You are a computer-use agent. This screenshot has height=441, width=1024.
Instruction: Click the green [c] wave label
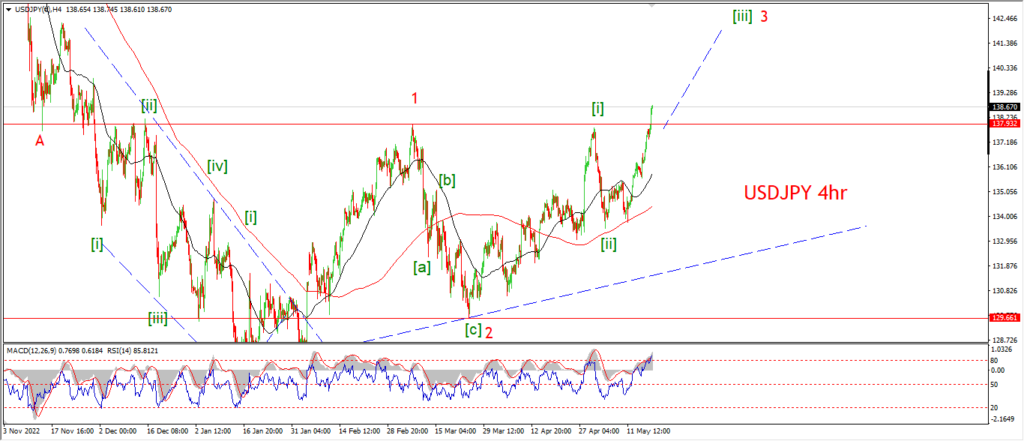(472, 330)
